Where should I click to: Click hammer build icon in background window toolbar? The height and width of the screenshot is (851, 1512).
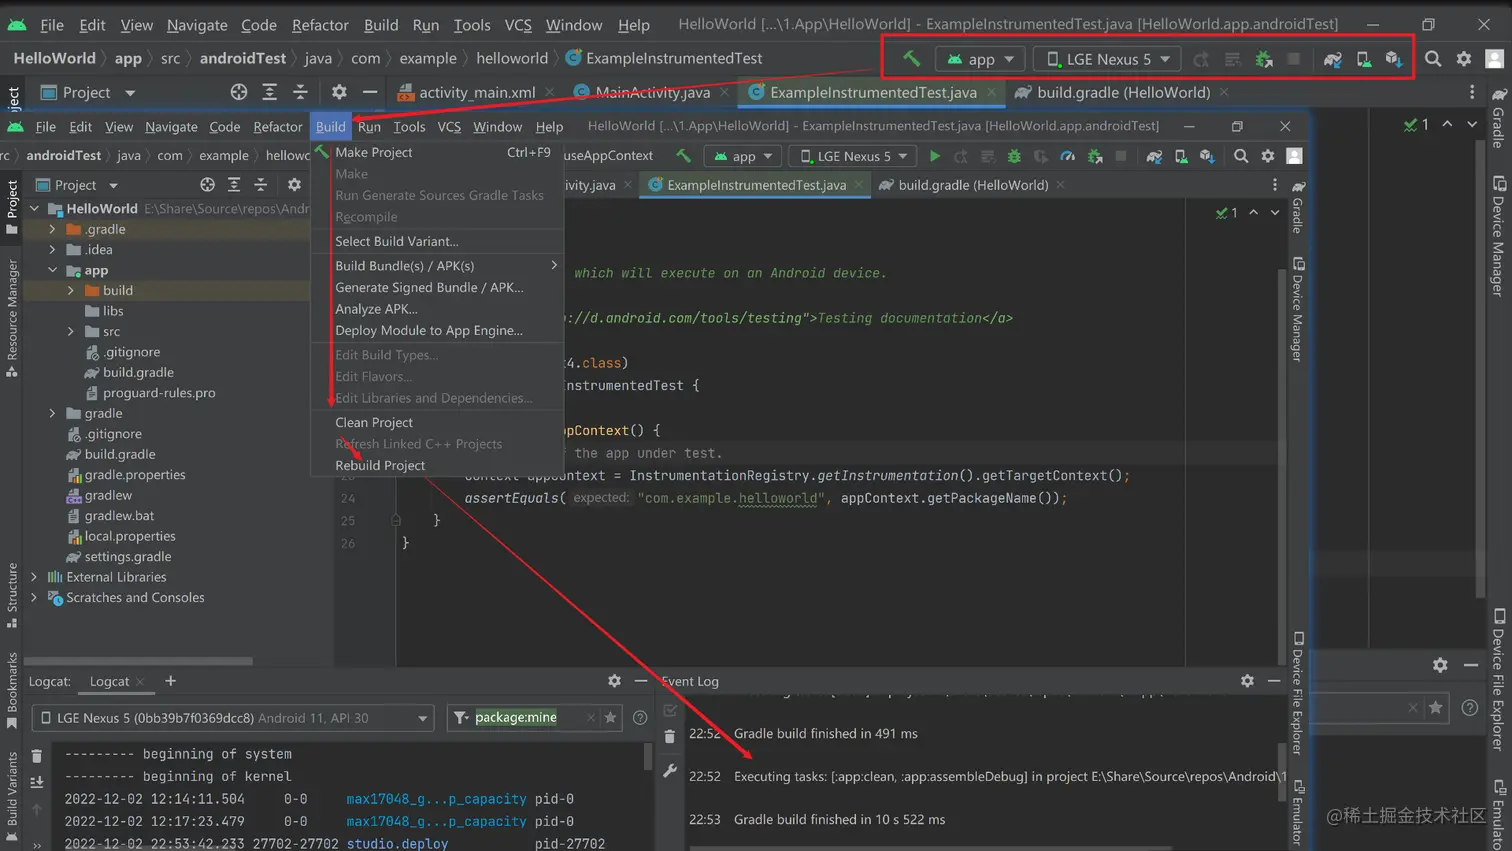[911, 59]
